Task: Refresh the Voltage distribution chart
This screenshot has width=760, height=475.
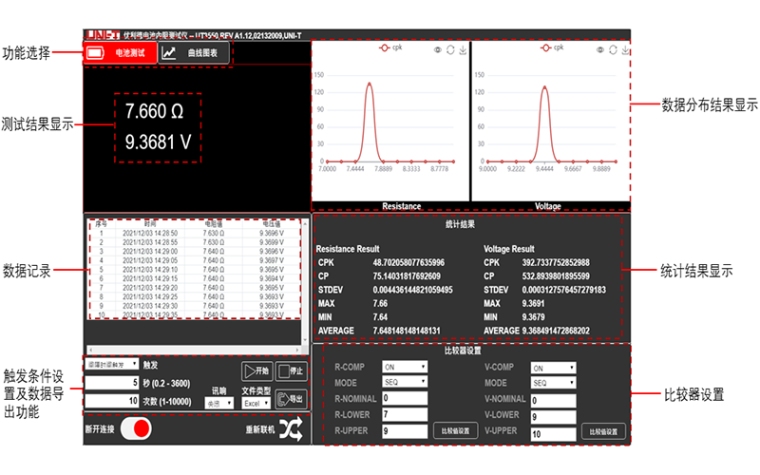Action: click(613, 50)
